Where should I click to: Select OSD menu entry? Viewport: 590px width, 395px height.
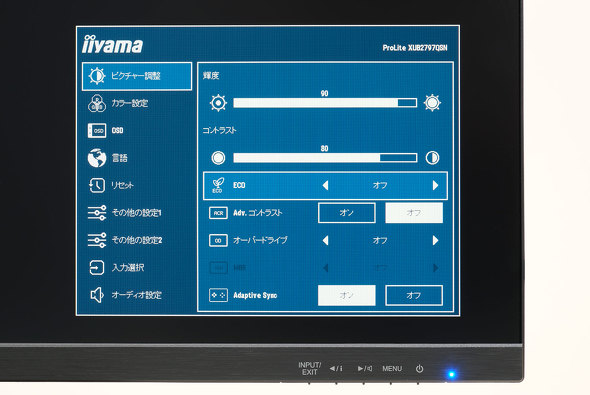point(117,131)
